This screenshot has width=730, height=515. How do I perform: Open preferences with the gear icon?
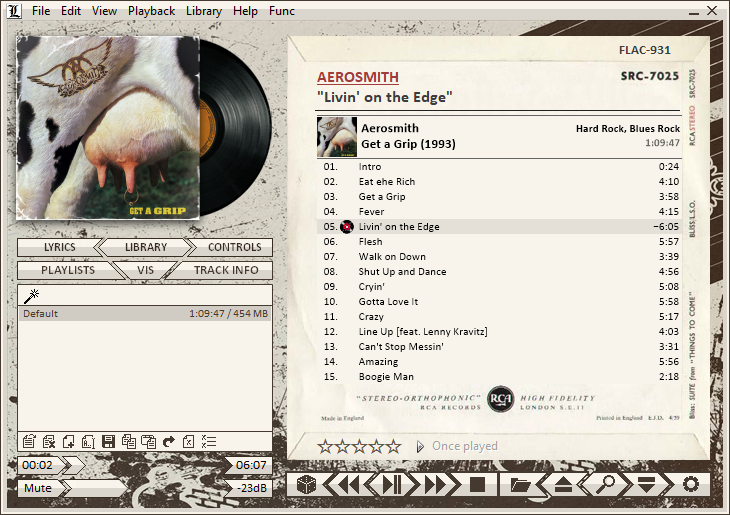tap(690, 485)
